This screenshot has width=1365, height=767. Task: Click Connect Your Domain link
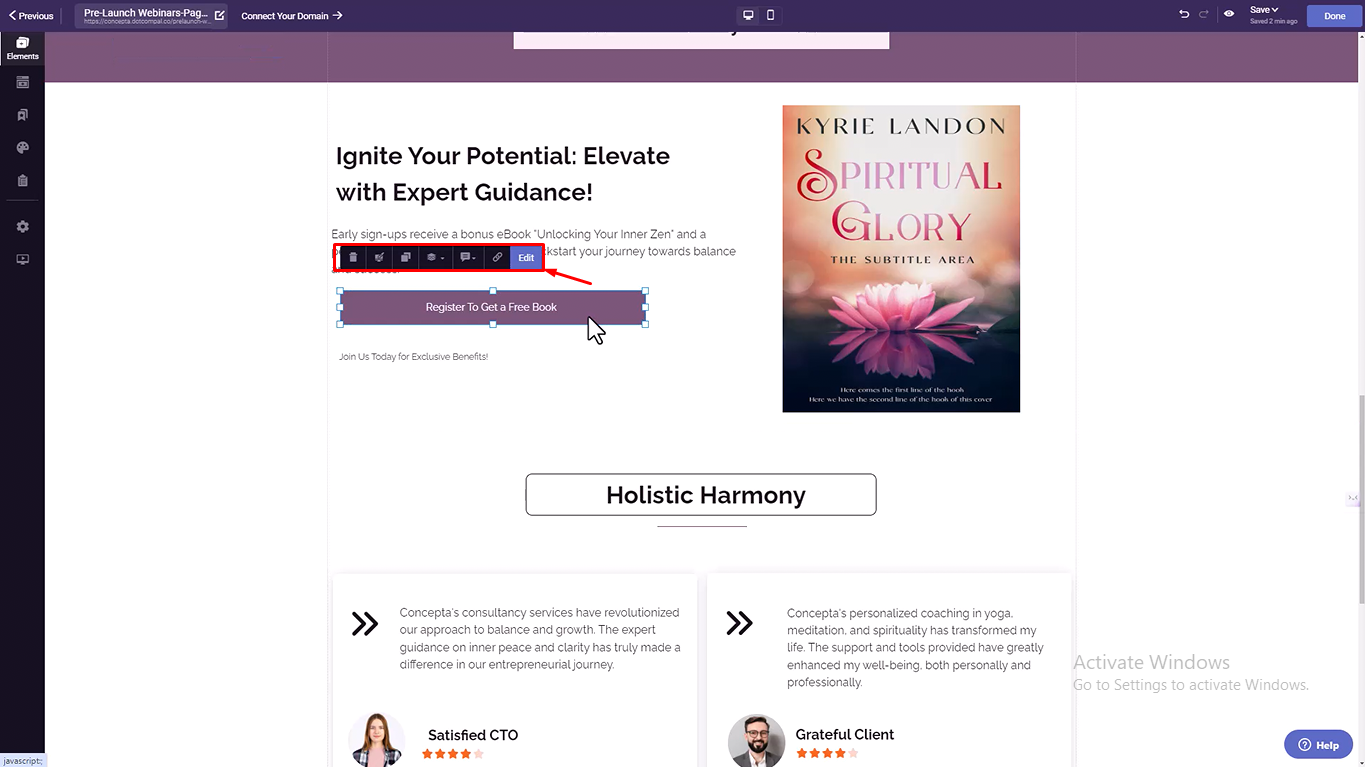pos(292,16)
